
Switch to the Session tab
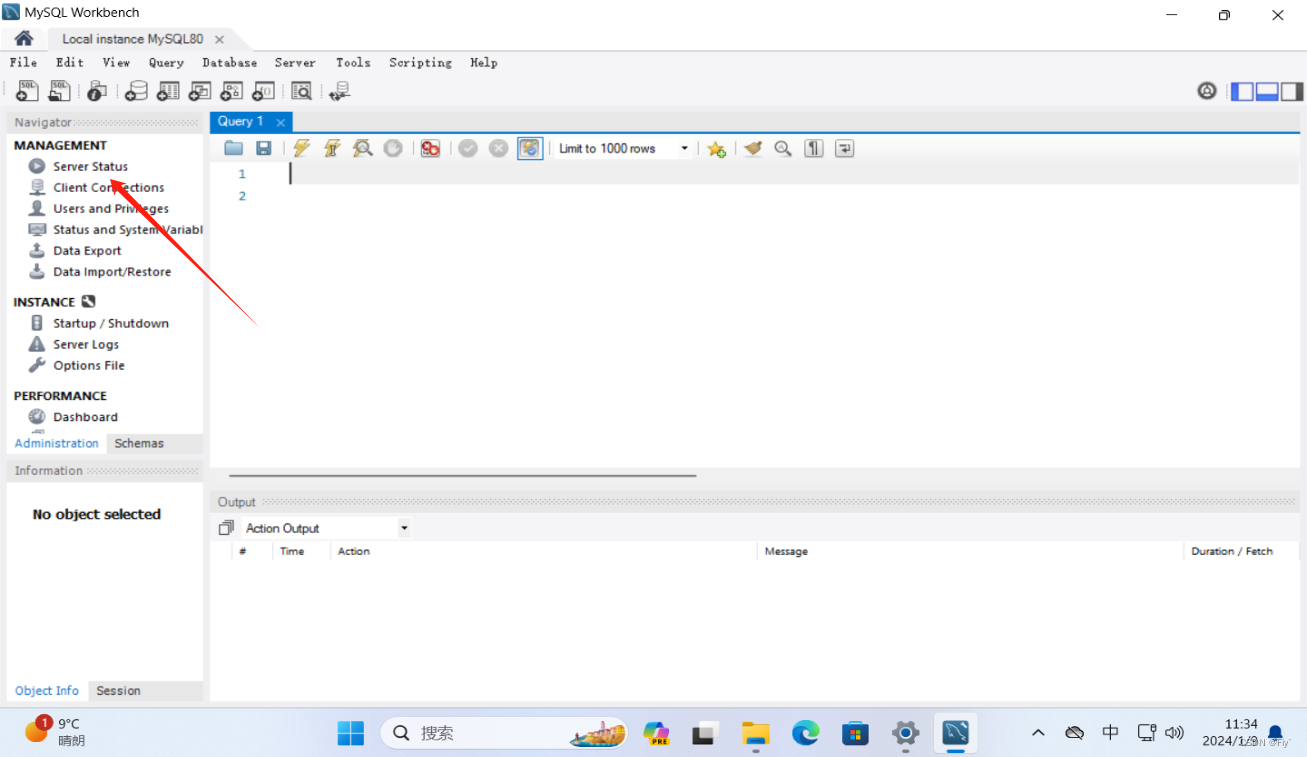coord(118,691)
